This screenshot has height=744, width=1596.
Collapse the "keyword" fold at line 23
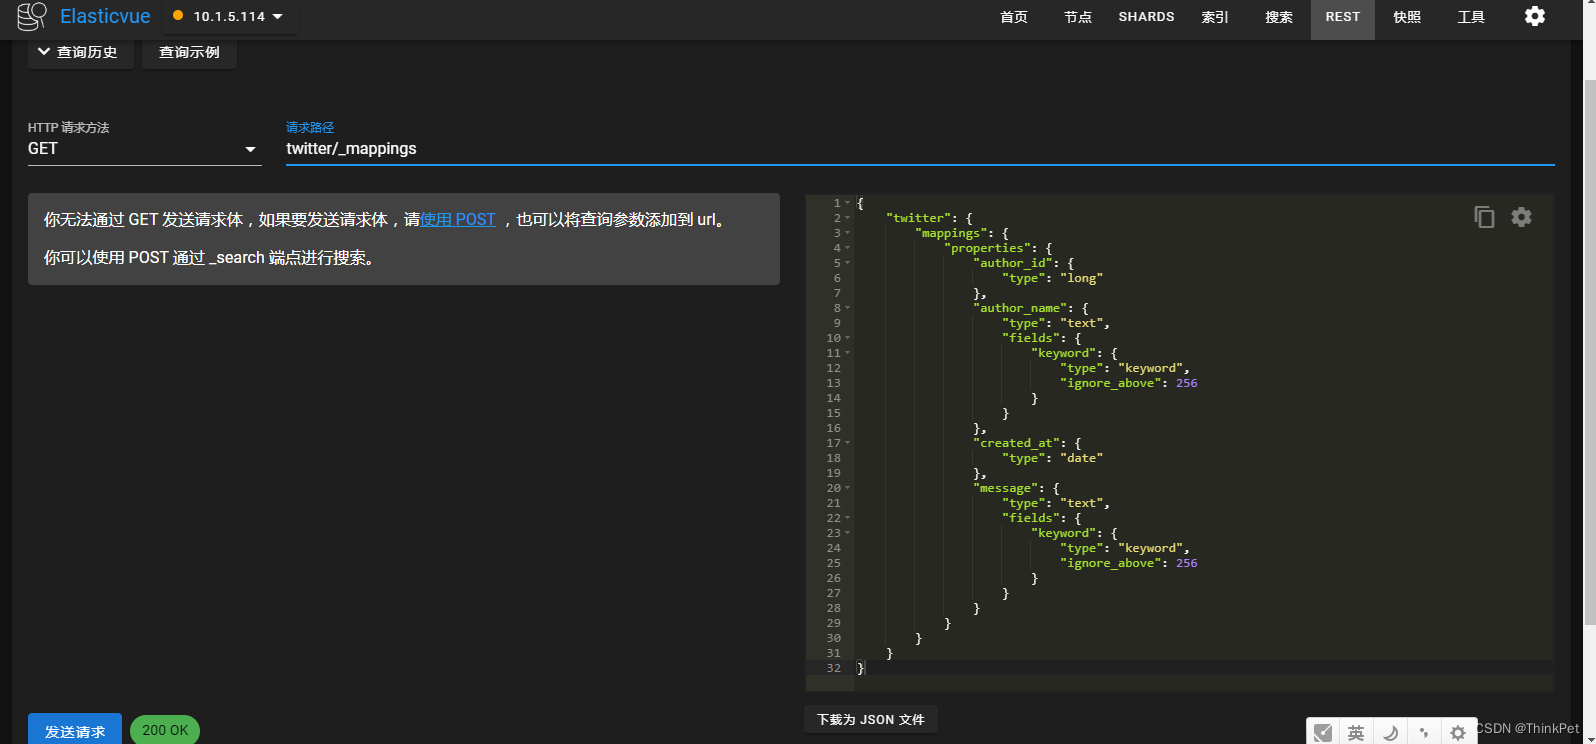[848, 533]
